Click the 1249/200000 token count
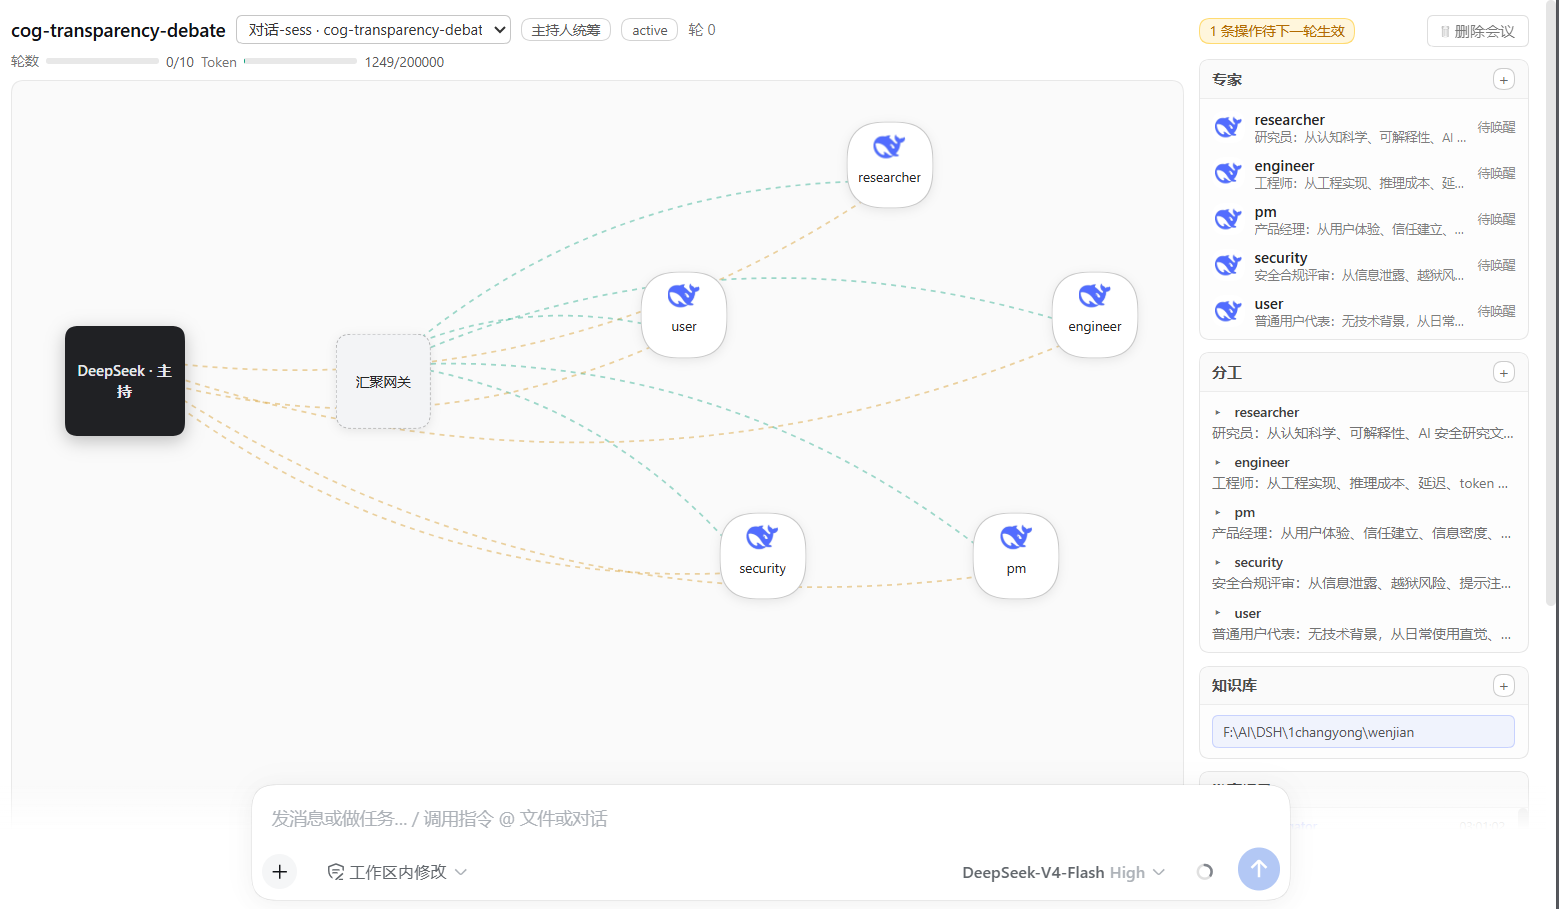The width and height of the screenshot is (1559, 909). point(404,62)
